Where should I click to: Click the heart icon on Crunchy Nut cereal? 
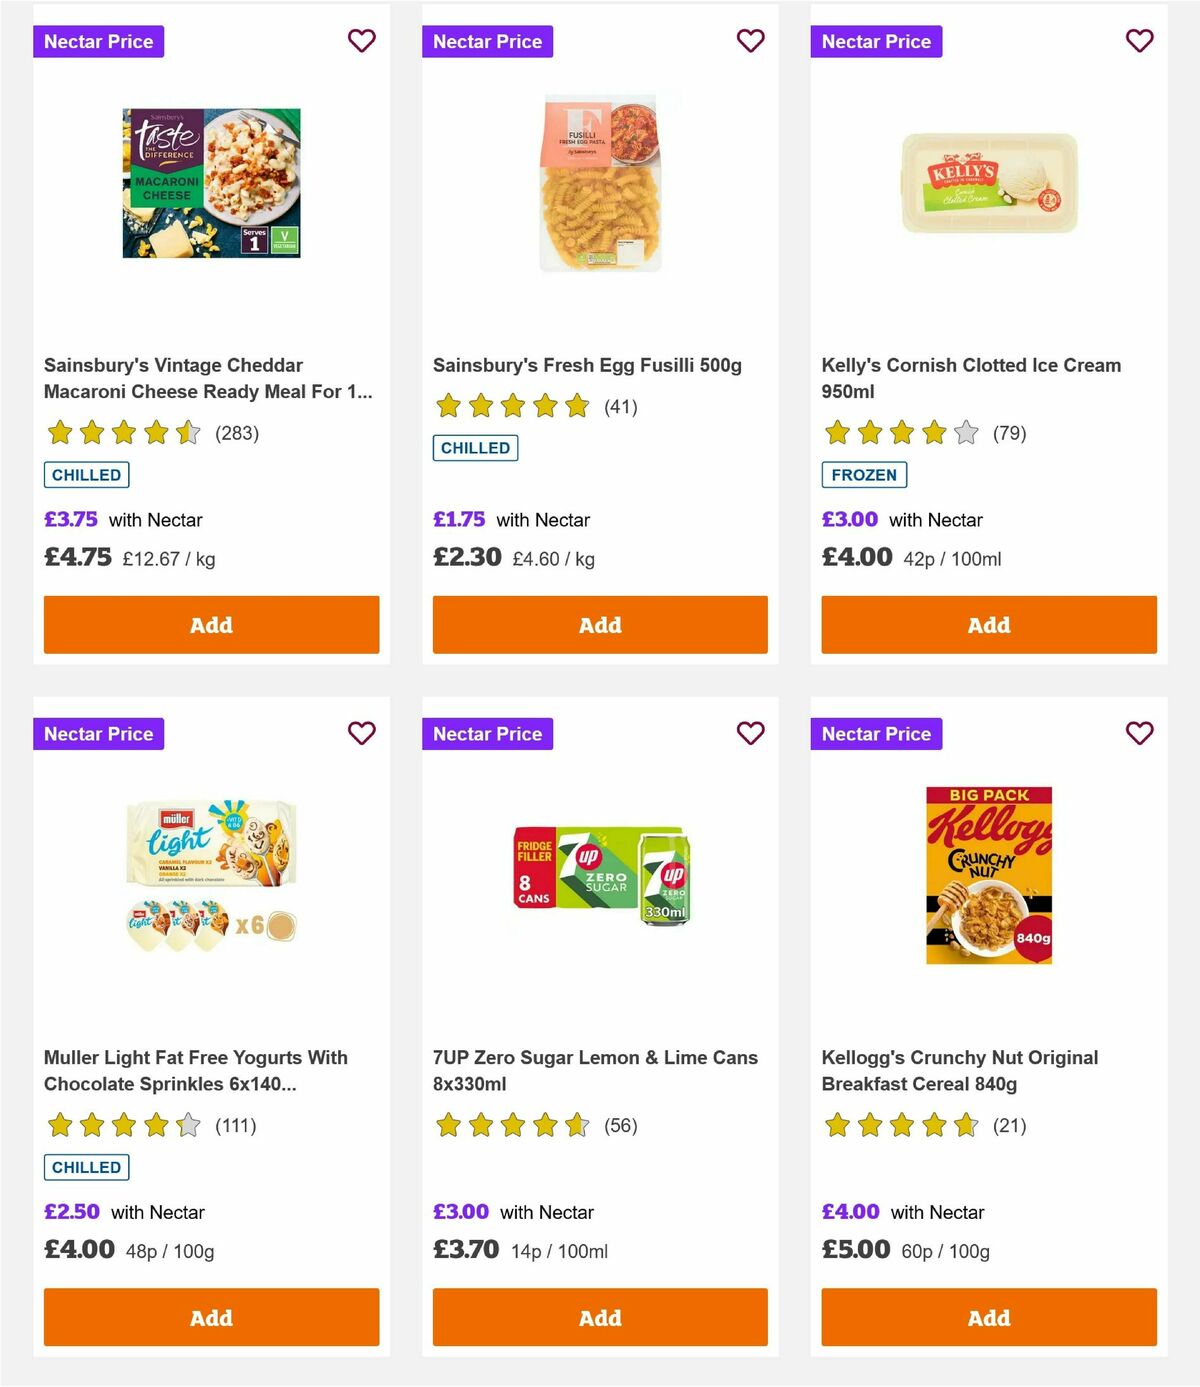pos(1139,733)
